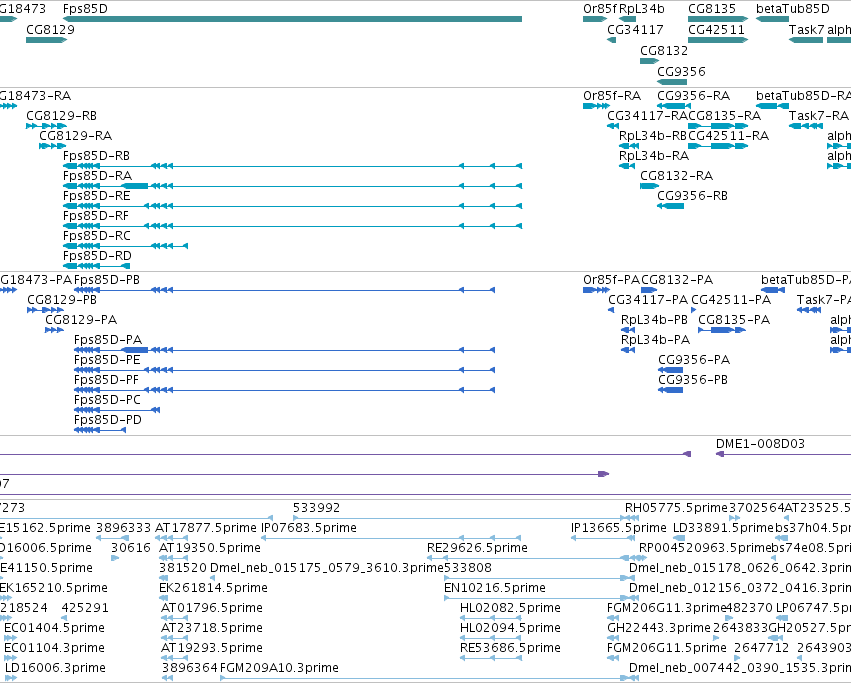Click protein CG8135-PA

734,321
